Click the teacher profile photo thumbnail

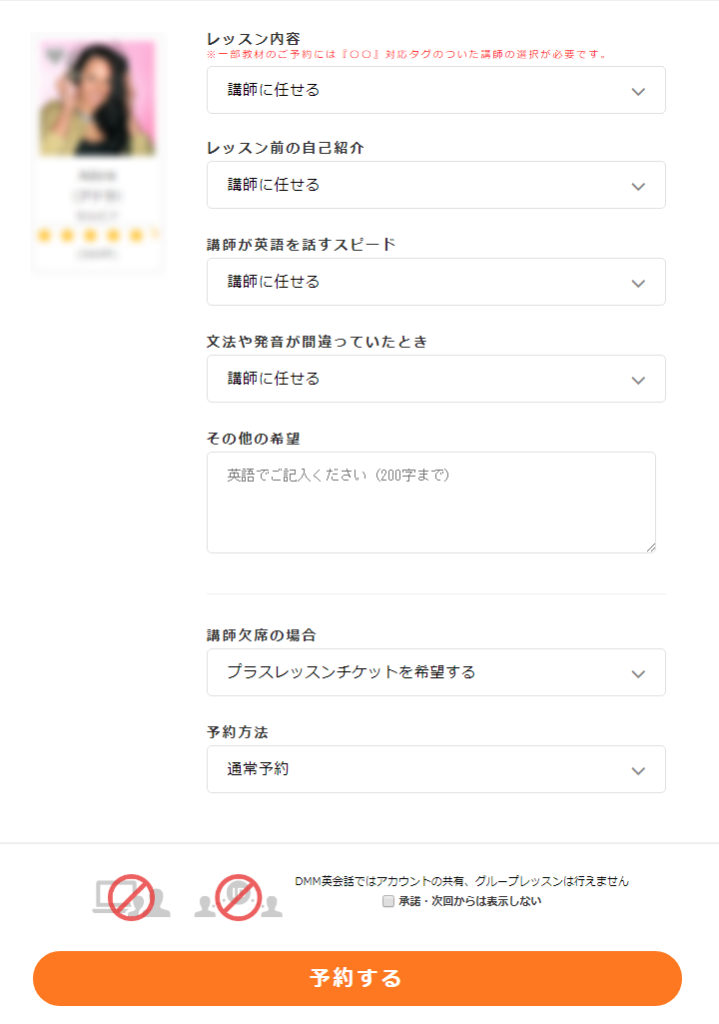tap(98, 98)
